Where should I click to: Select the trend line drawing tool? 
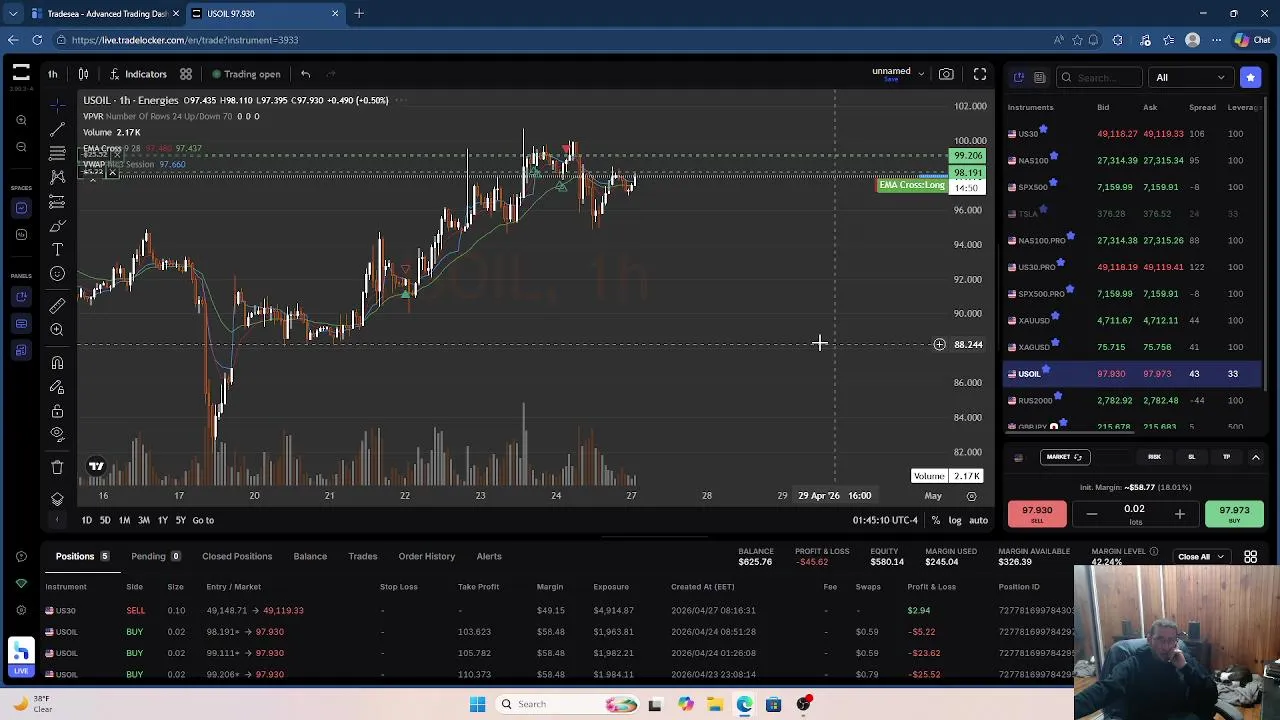(x=57, y=130)
